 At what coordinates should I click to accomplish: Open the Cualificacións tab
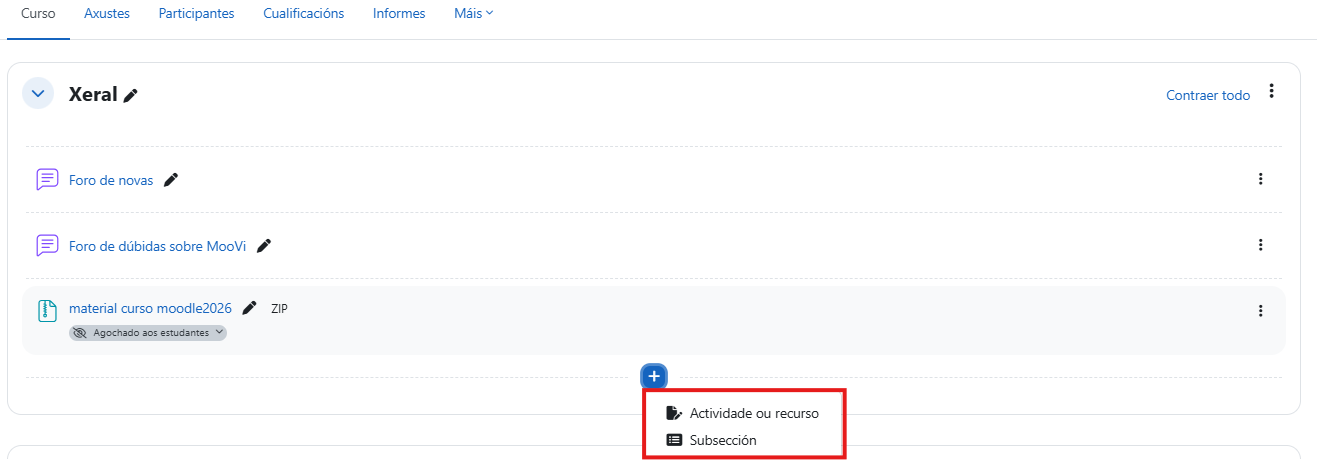[303, 14]
